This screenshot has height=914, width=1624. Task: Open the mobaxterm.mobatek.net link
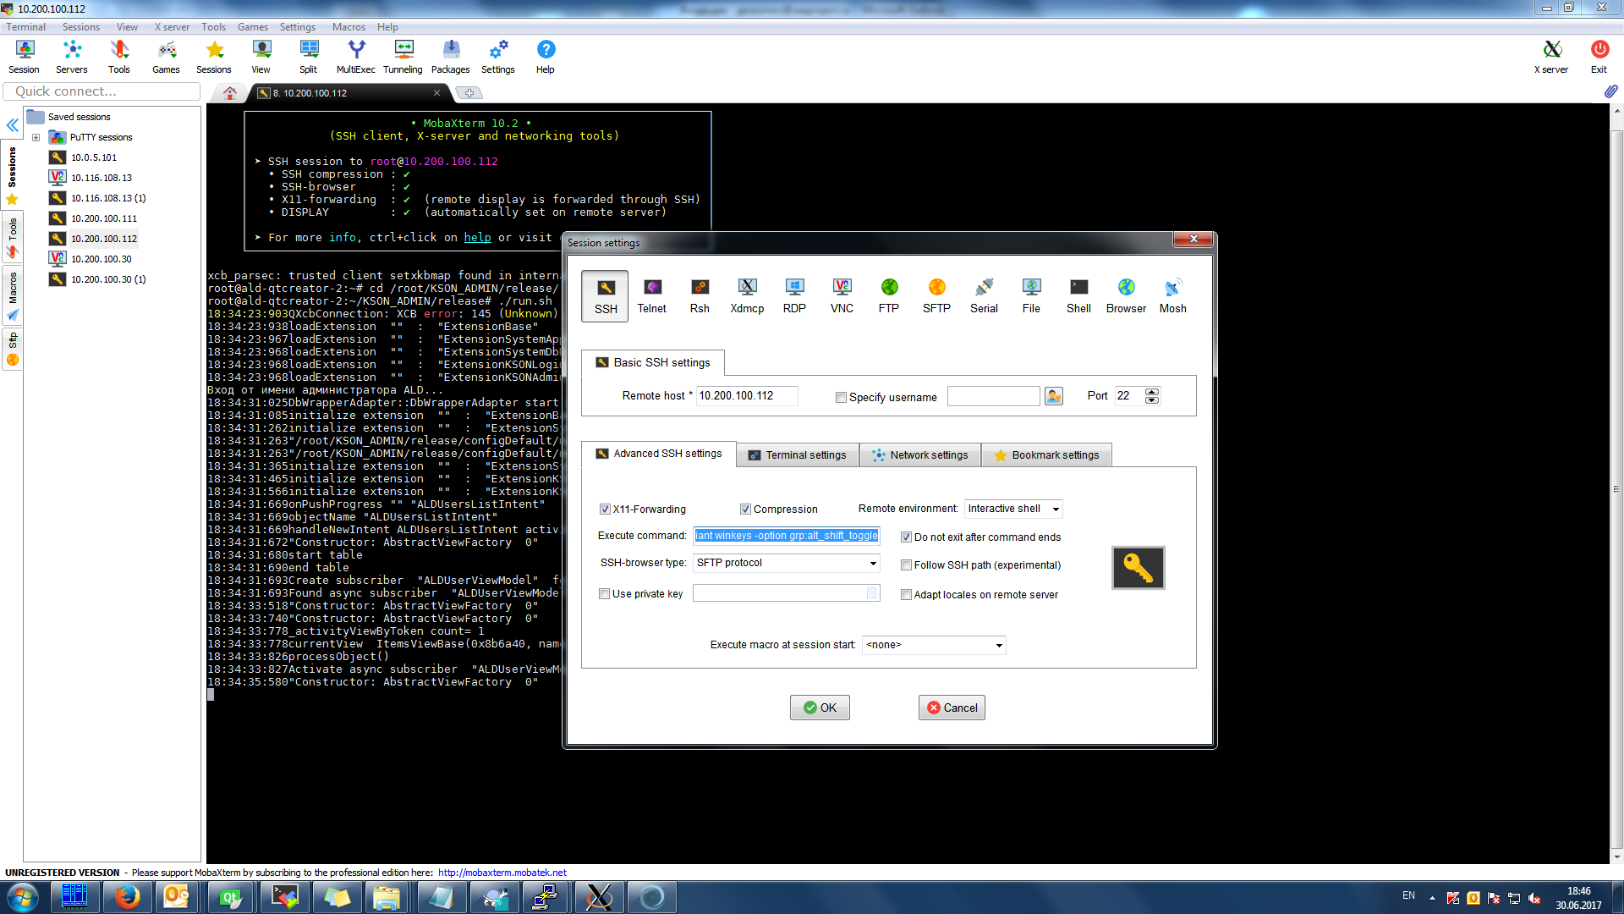click(x=502, y=873)
